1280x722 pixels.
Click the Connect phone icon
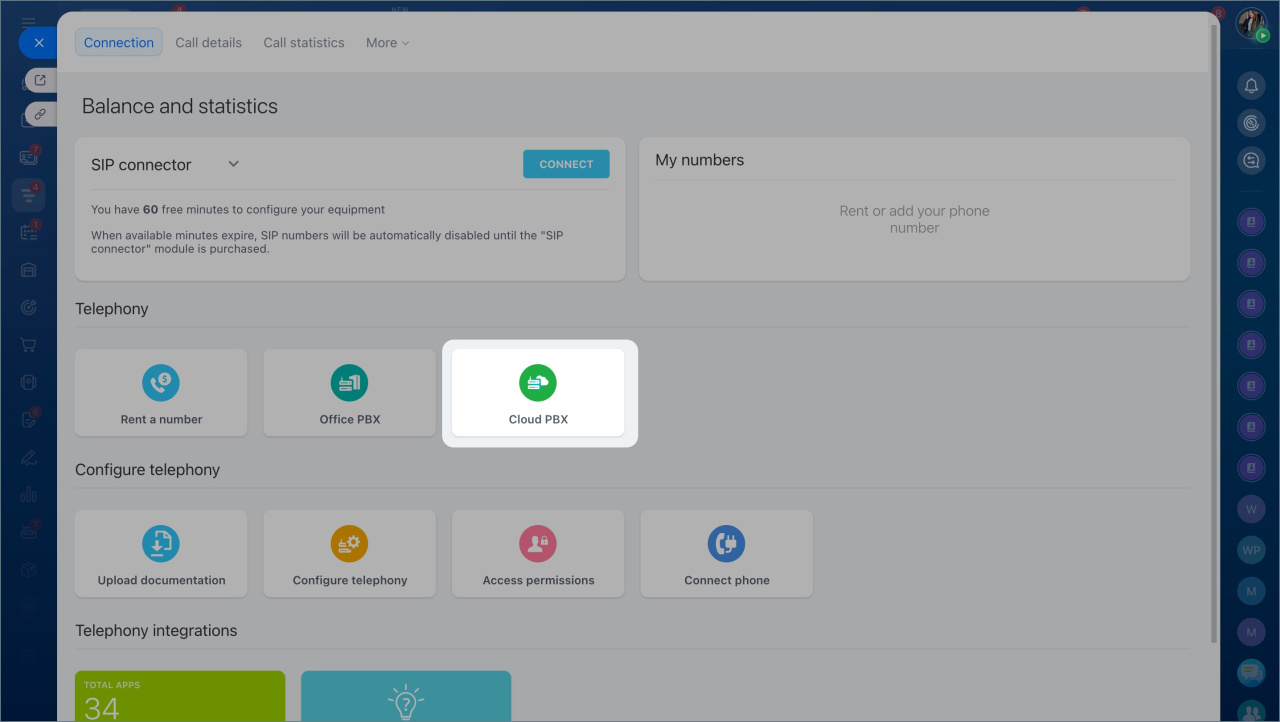(x=726, y=544)
